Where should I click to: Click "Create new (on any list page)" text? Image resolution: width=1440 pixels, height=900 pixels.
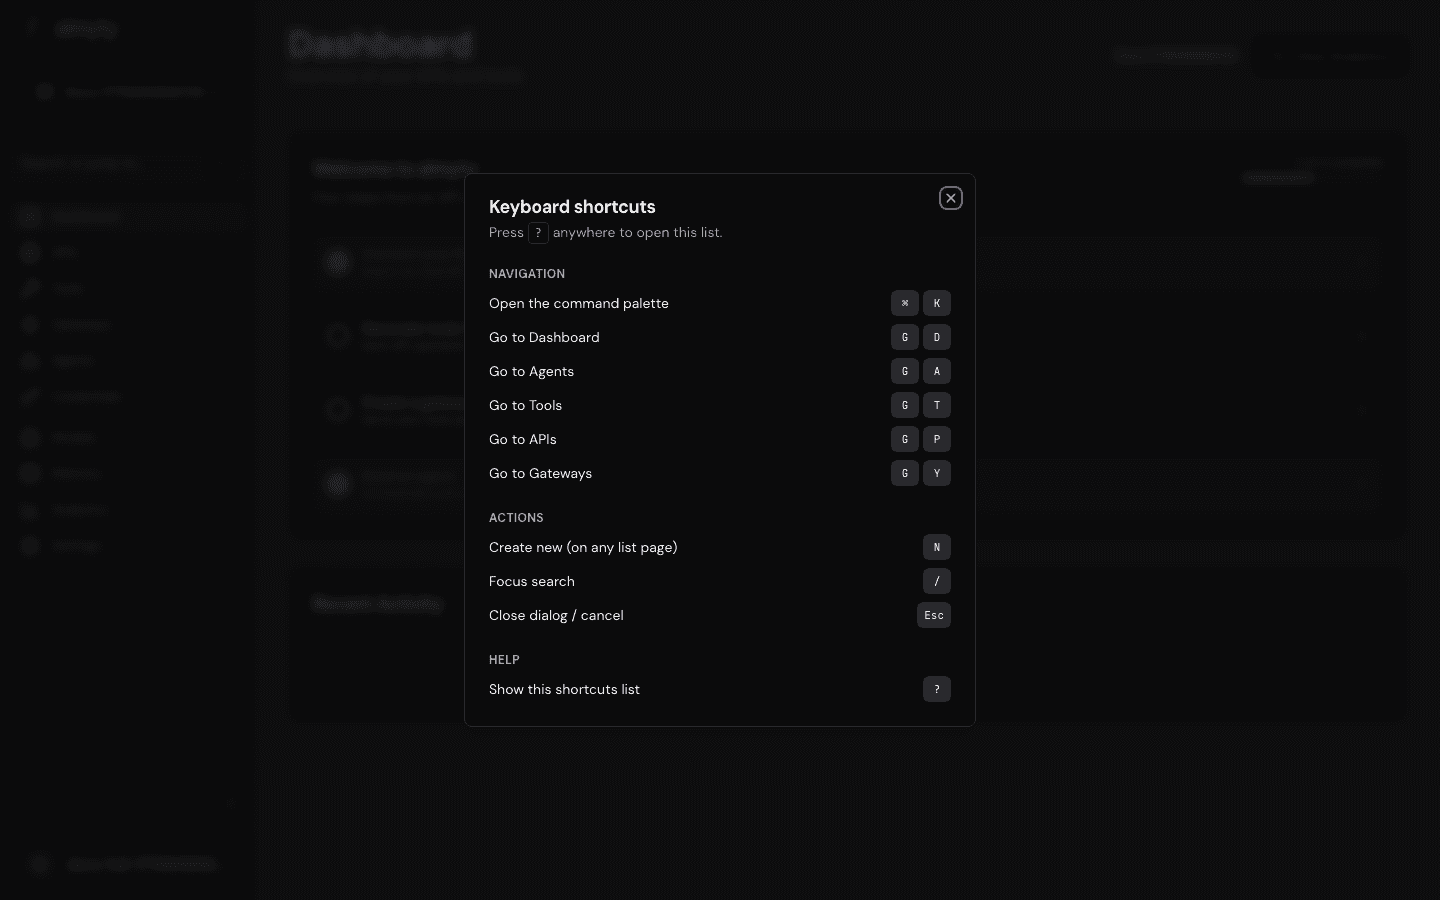click(583, 547)
